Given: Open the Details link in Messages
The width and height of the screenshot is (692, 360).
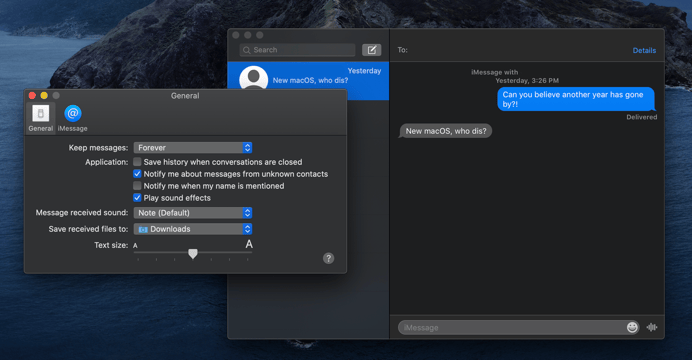Looking at the screenshot, I should (x=644, y=50).
